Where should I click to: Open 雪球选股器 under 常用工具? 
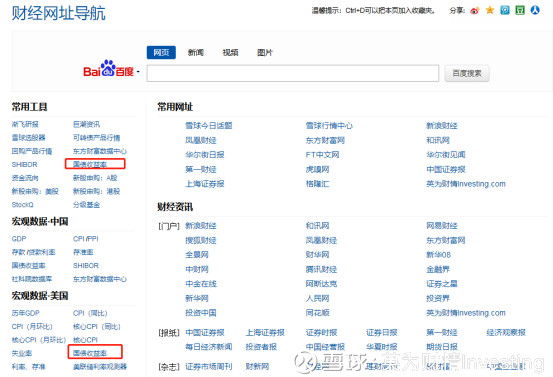(x=29, y=138)
